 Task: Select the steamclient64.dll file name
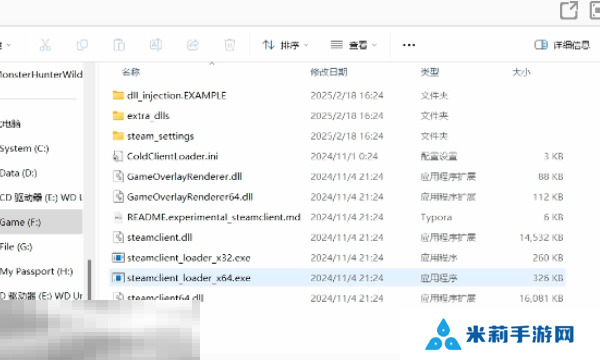(x=165, y=297)
